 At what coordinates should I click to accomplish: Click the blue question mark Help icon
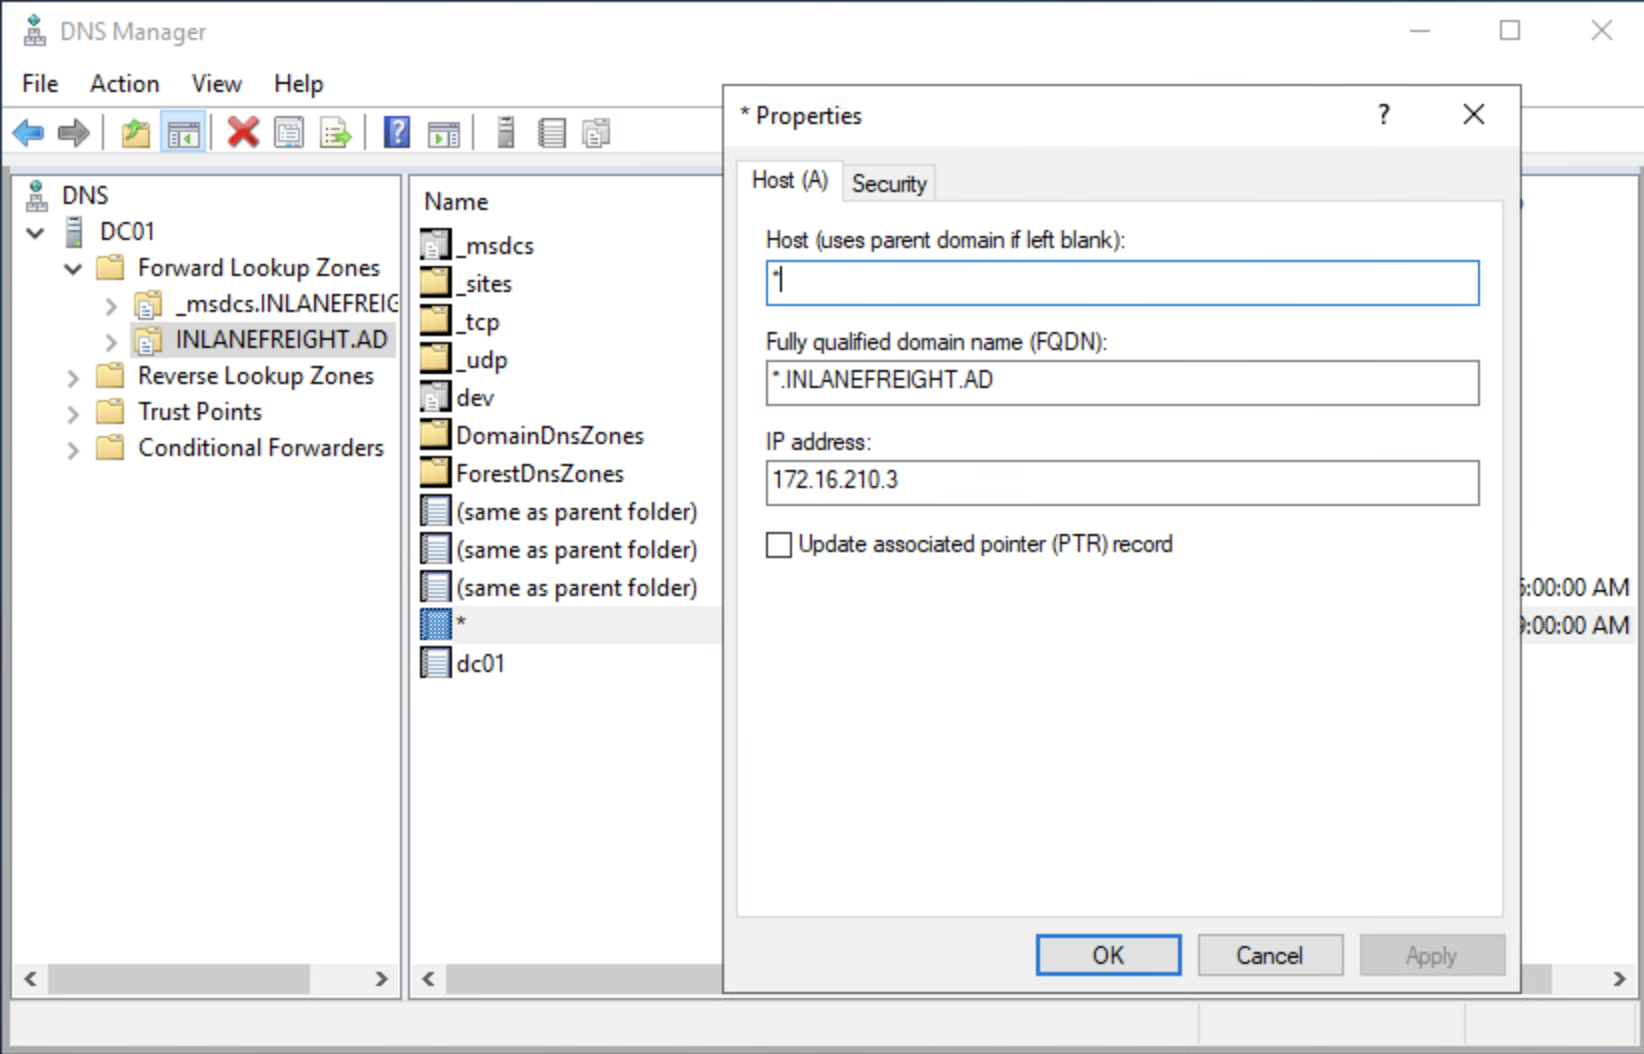click(396, 132)
